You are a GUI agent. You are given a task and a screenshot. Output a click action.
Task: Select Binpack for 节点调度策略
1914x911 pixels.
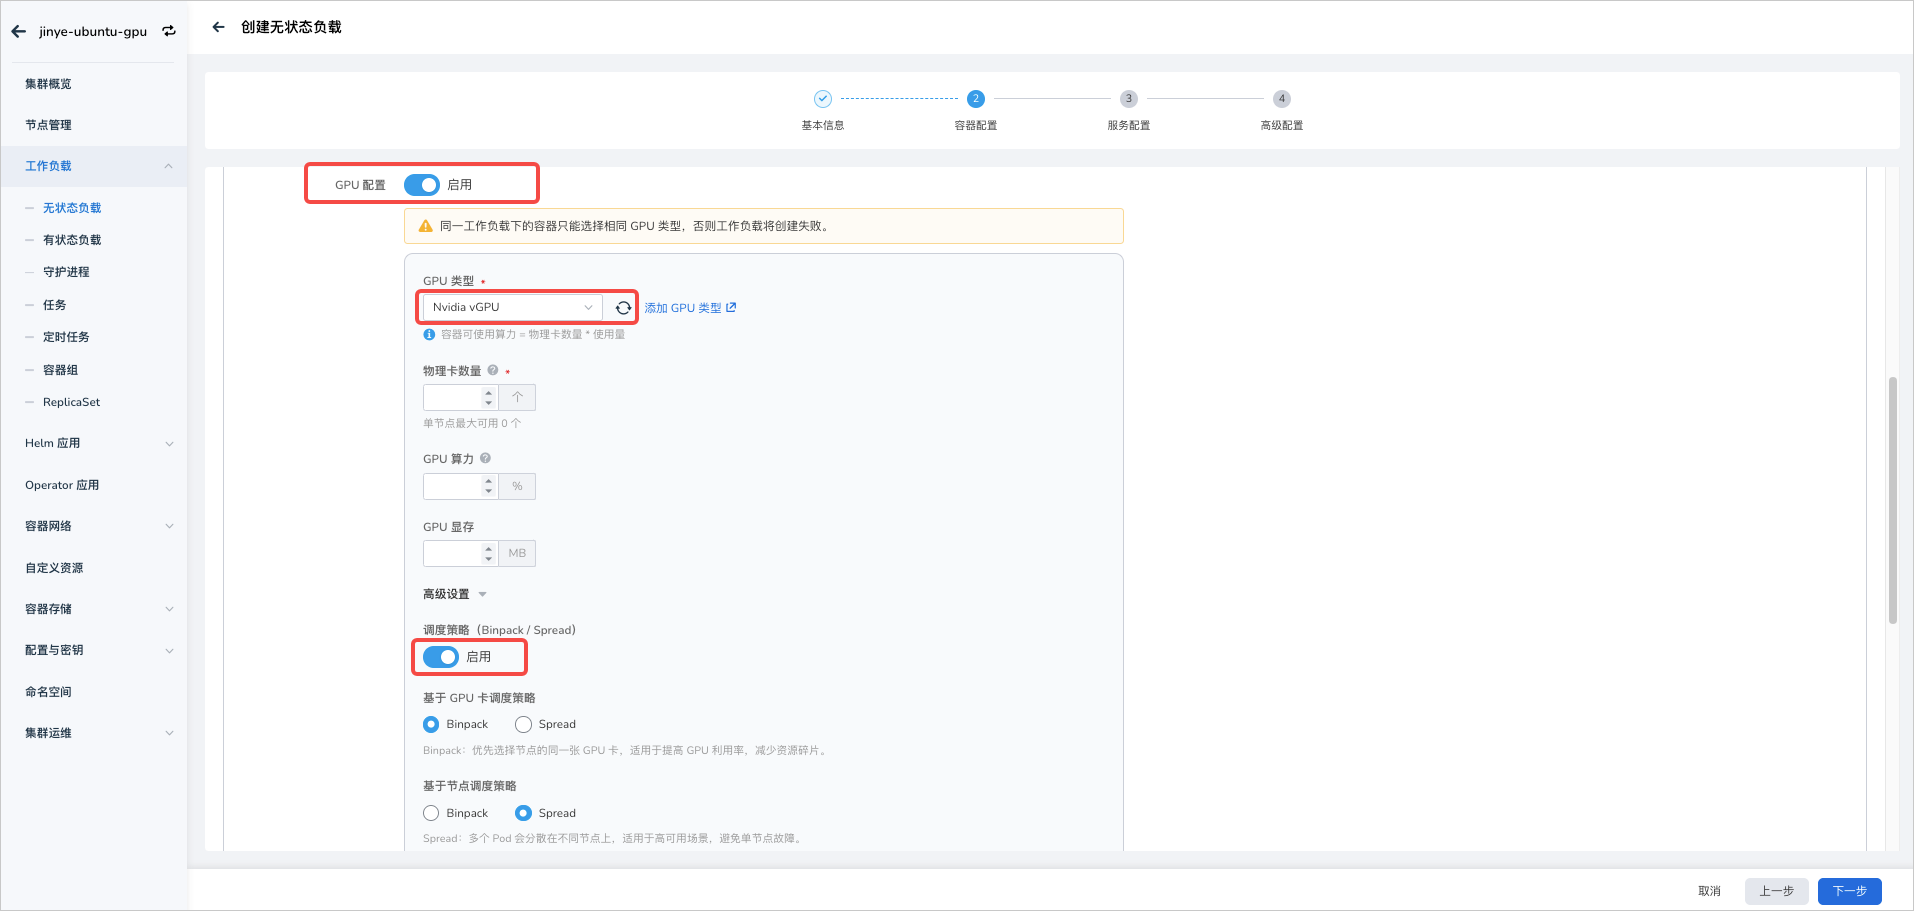click(x=431, y=813)
